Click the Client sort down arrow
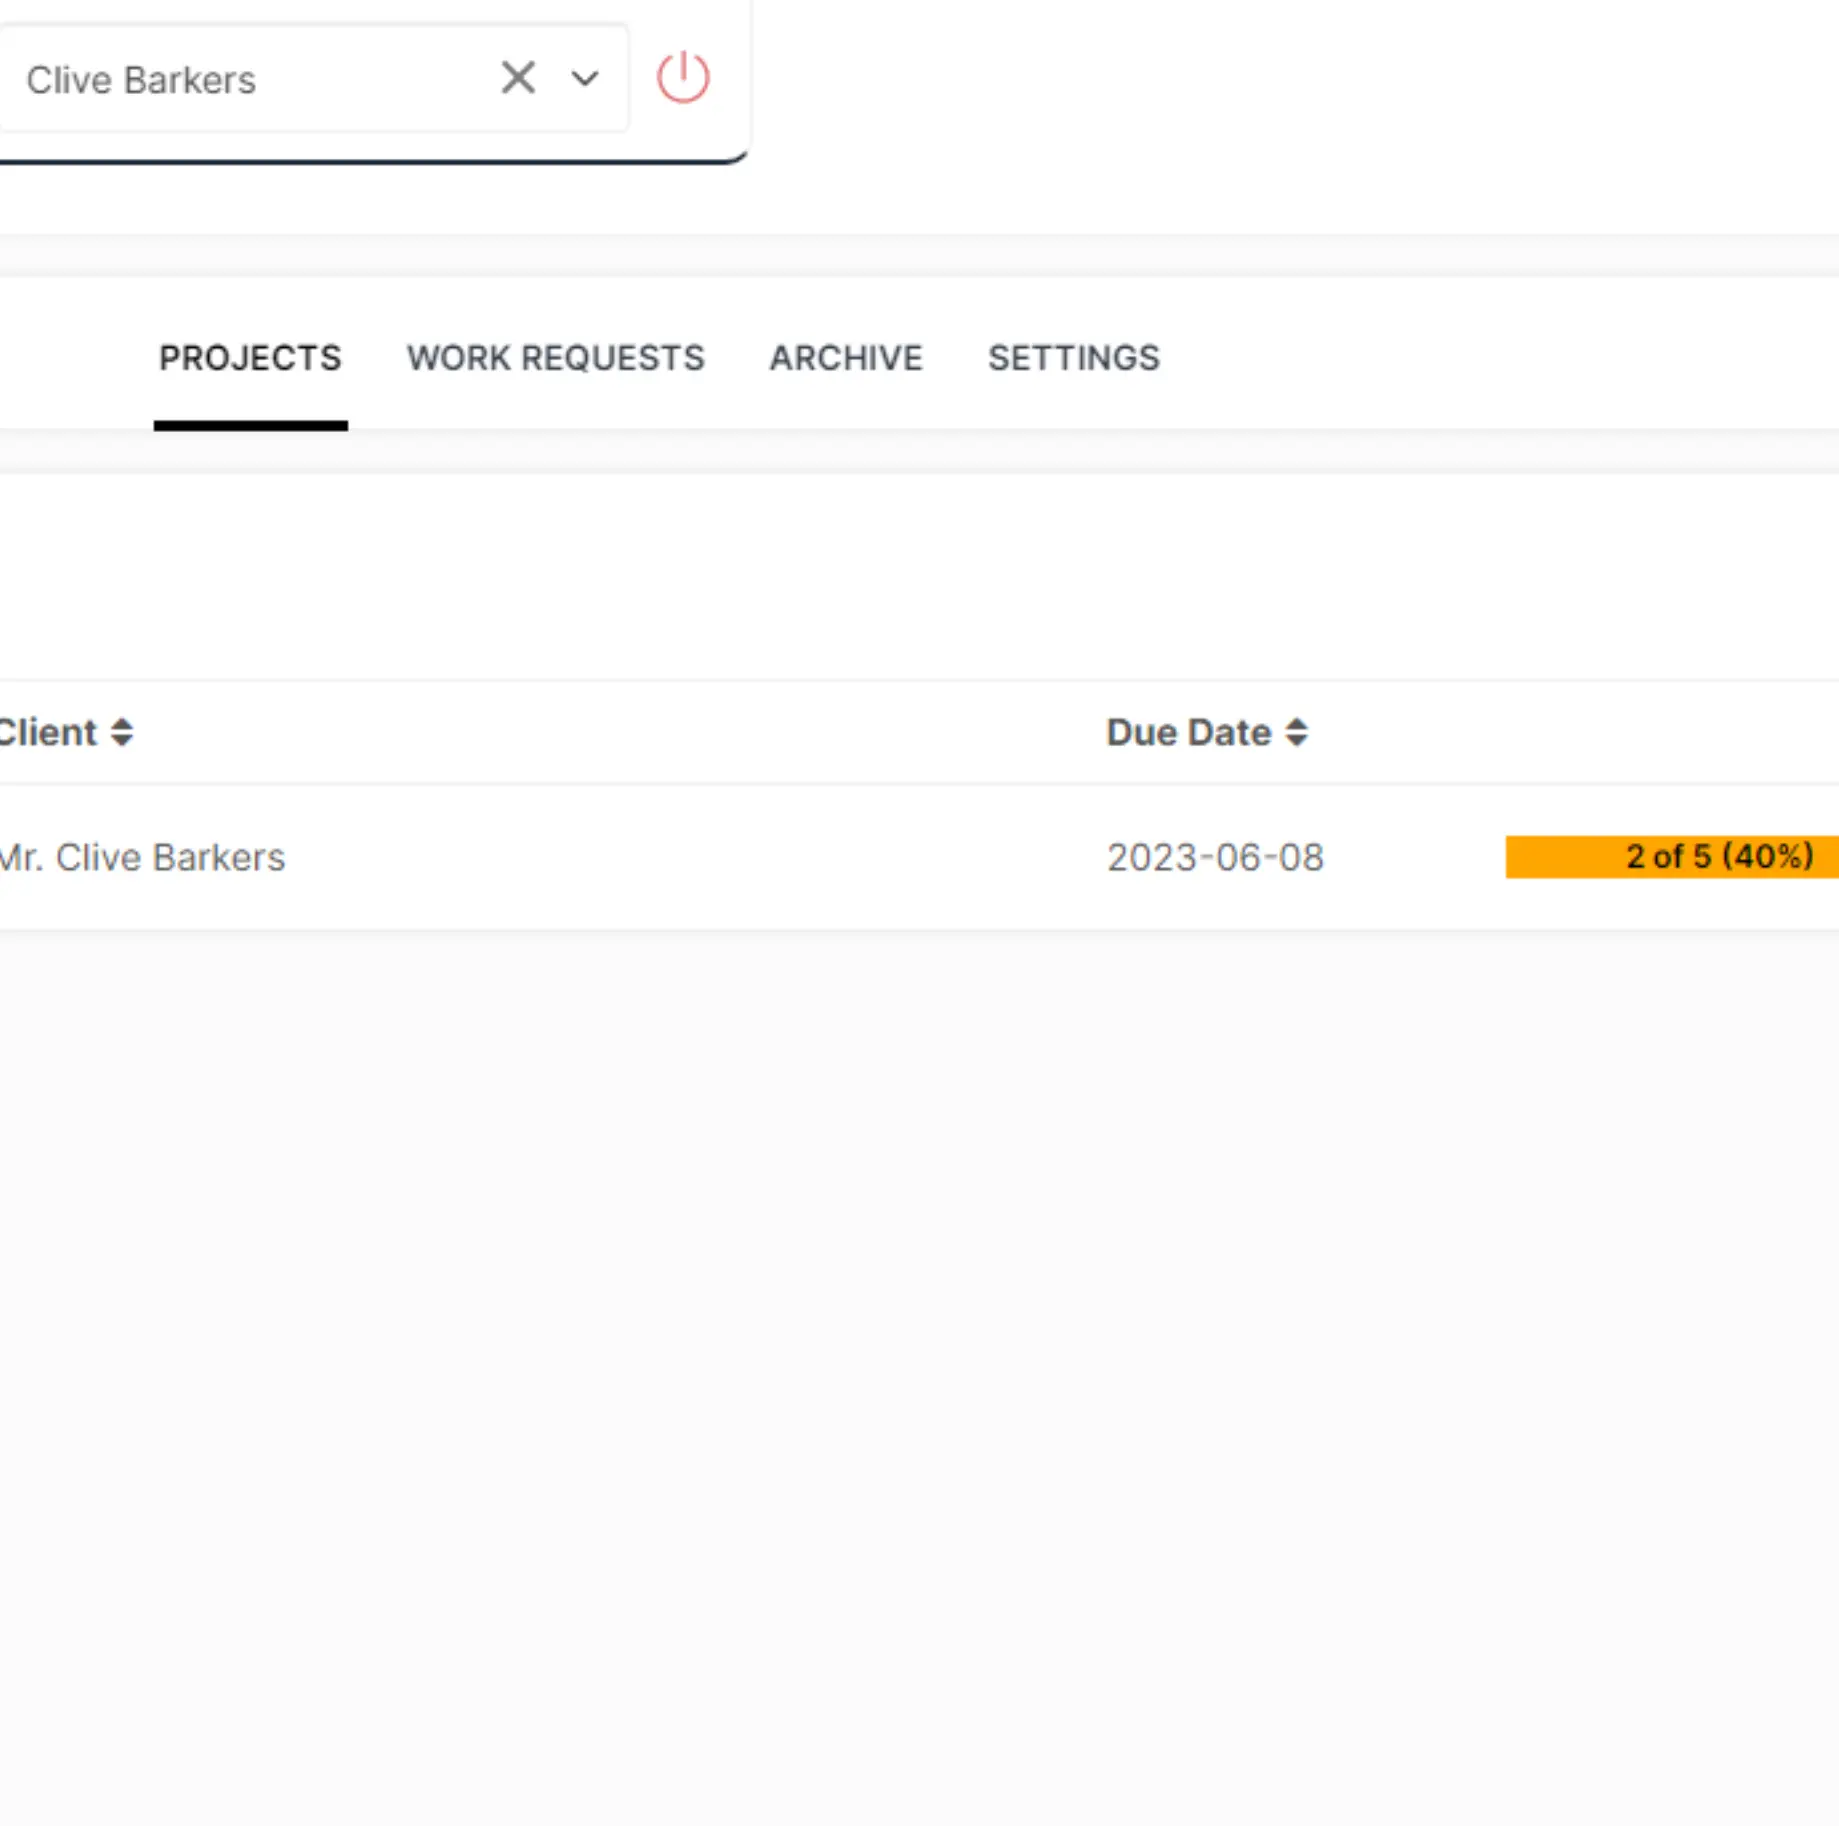This screenshot has width=1839, height=1826. click(122, 741)
